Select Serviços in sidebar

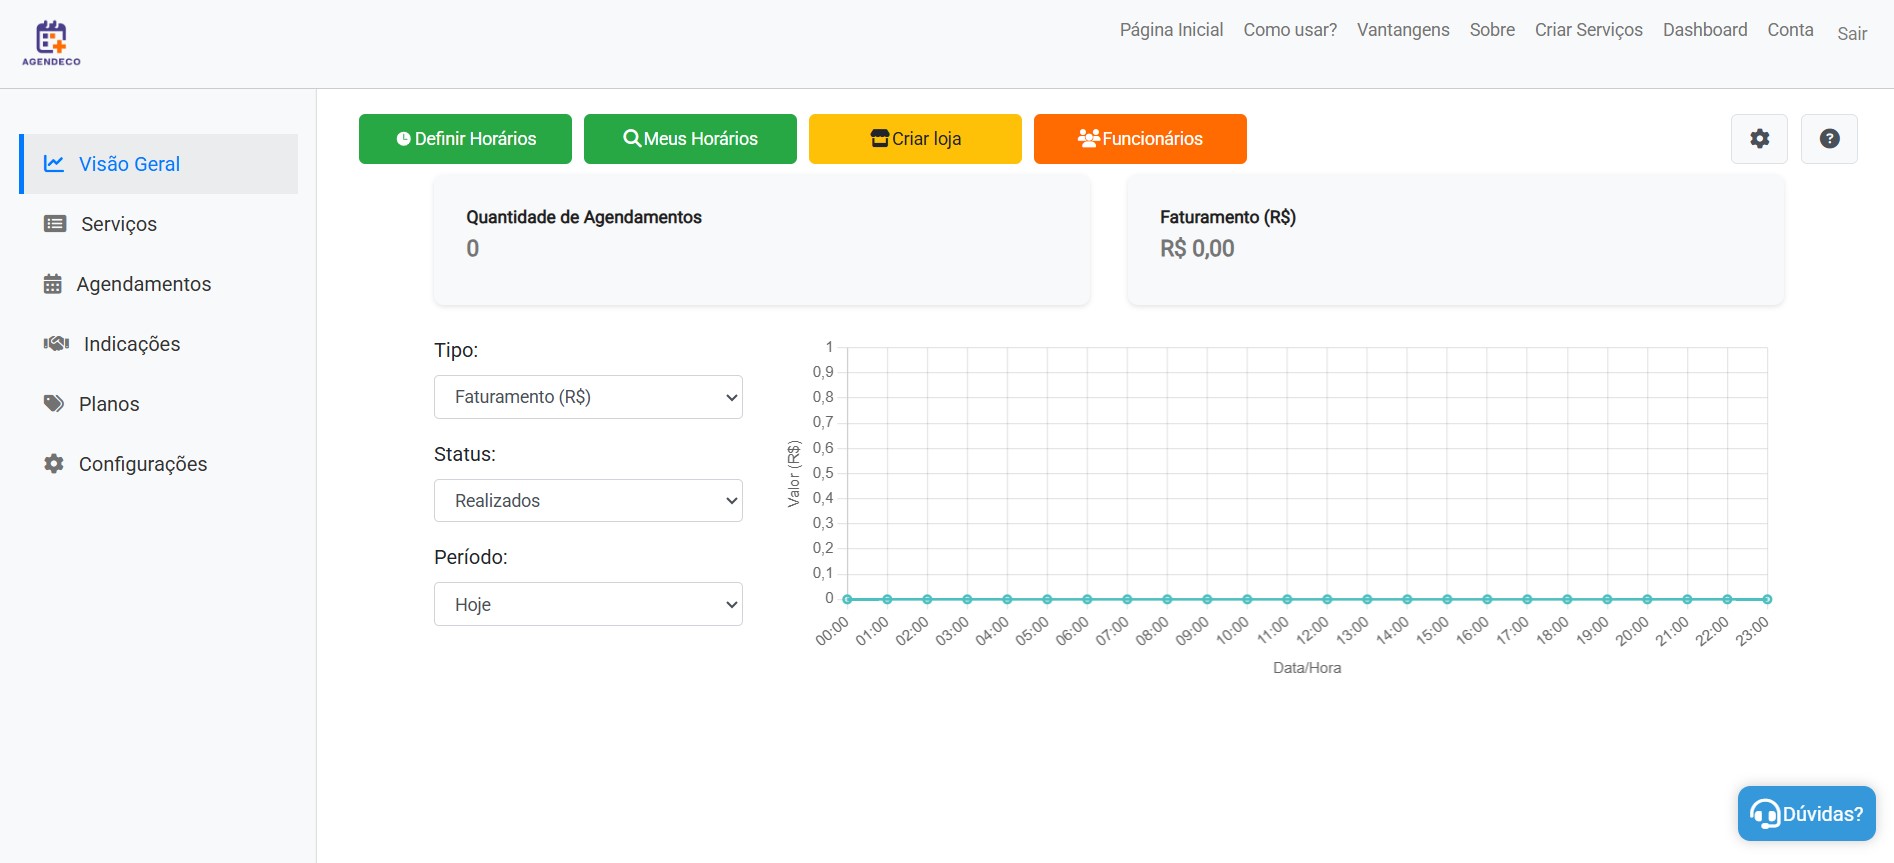click(159, 224)
